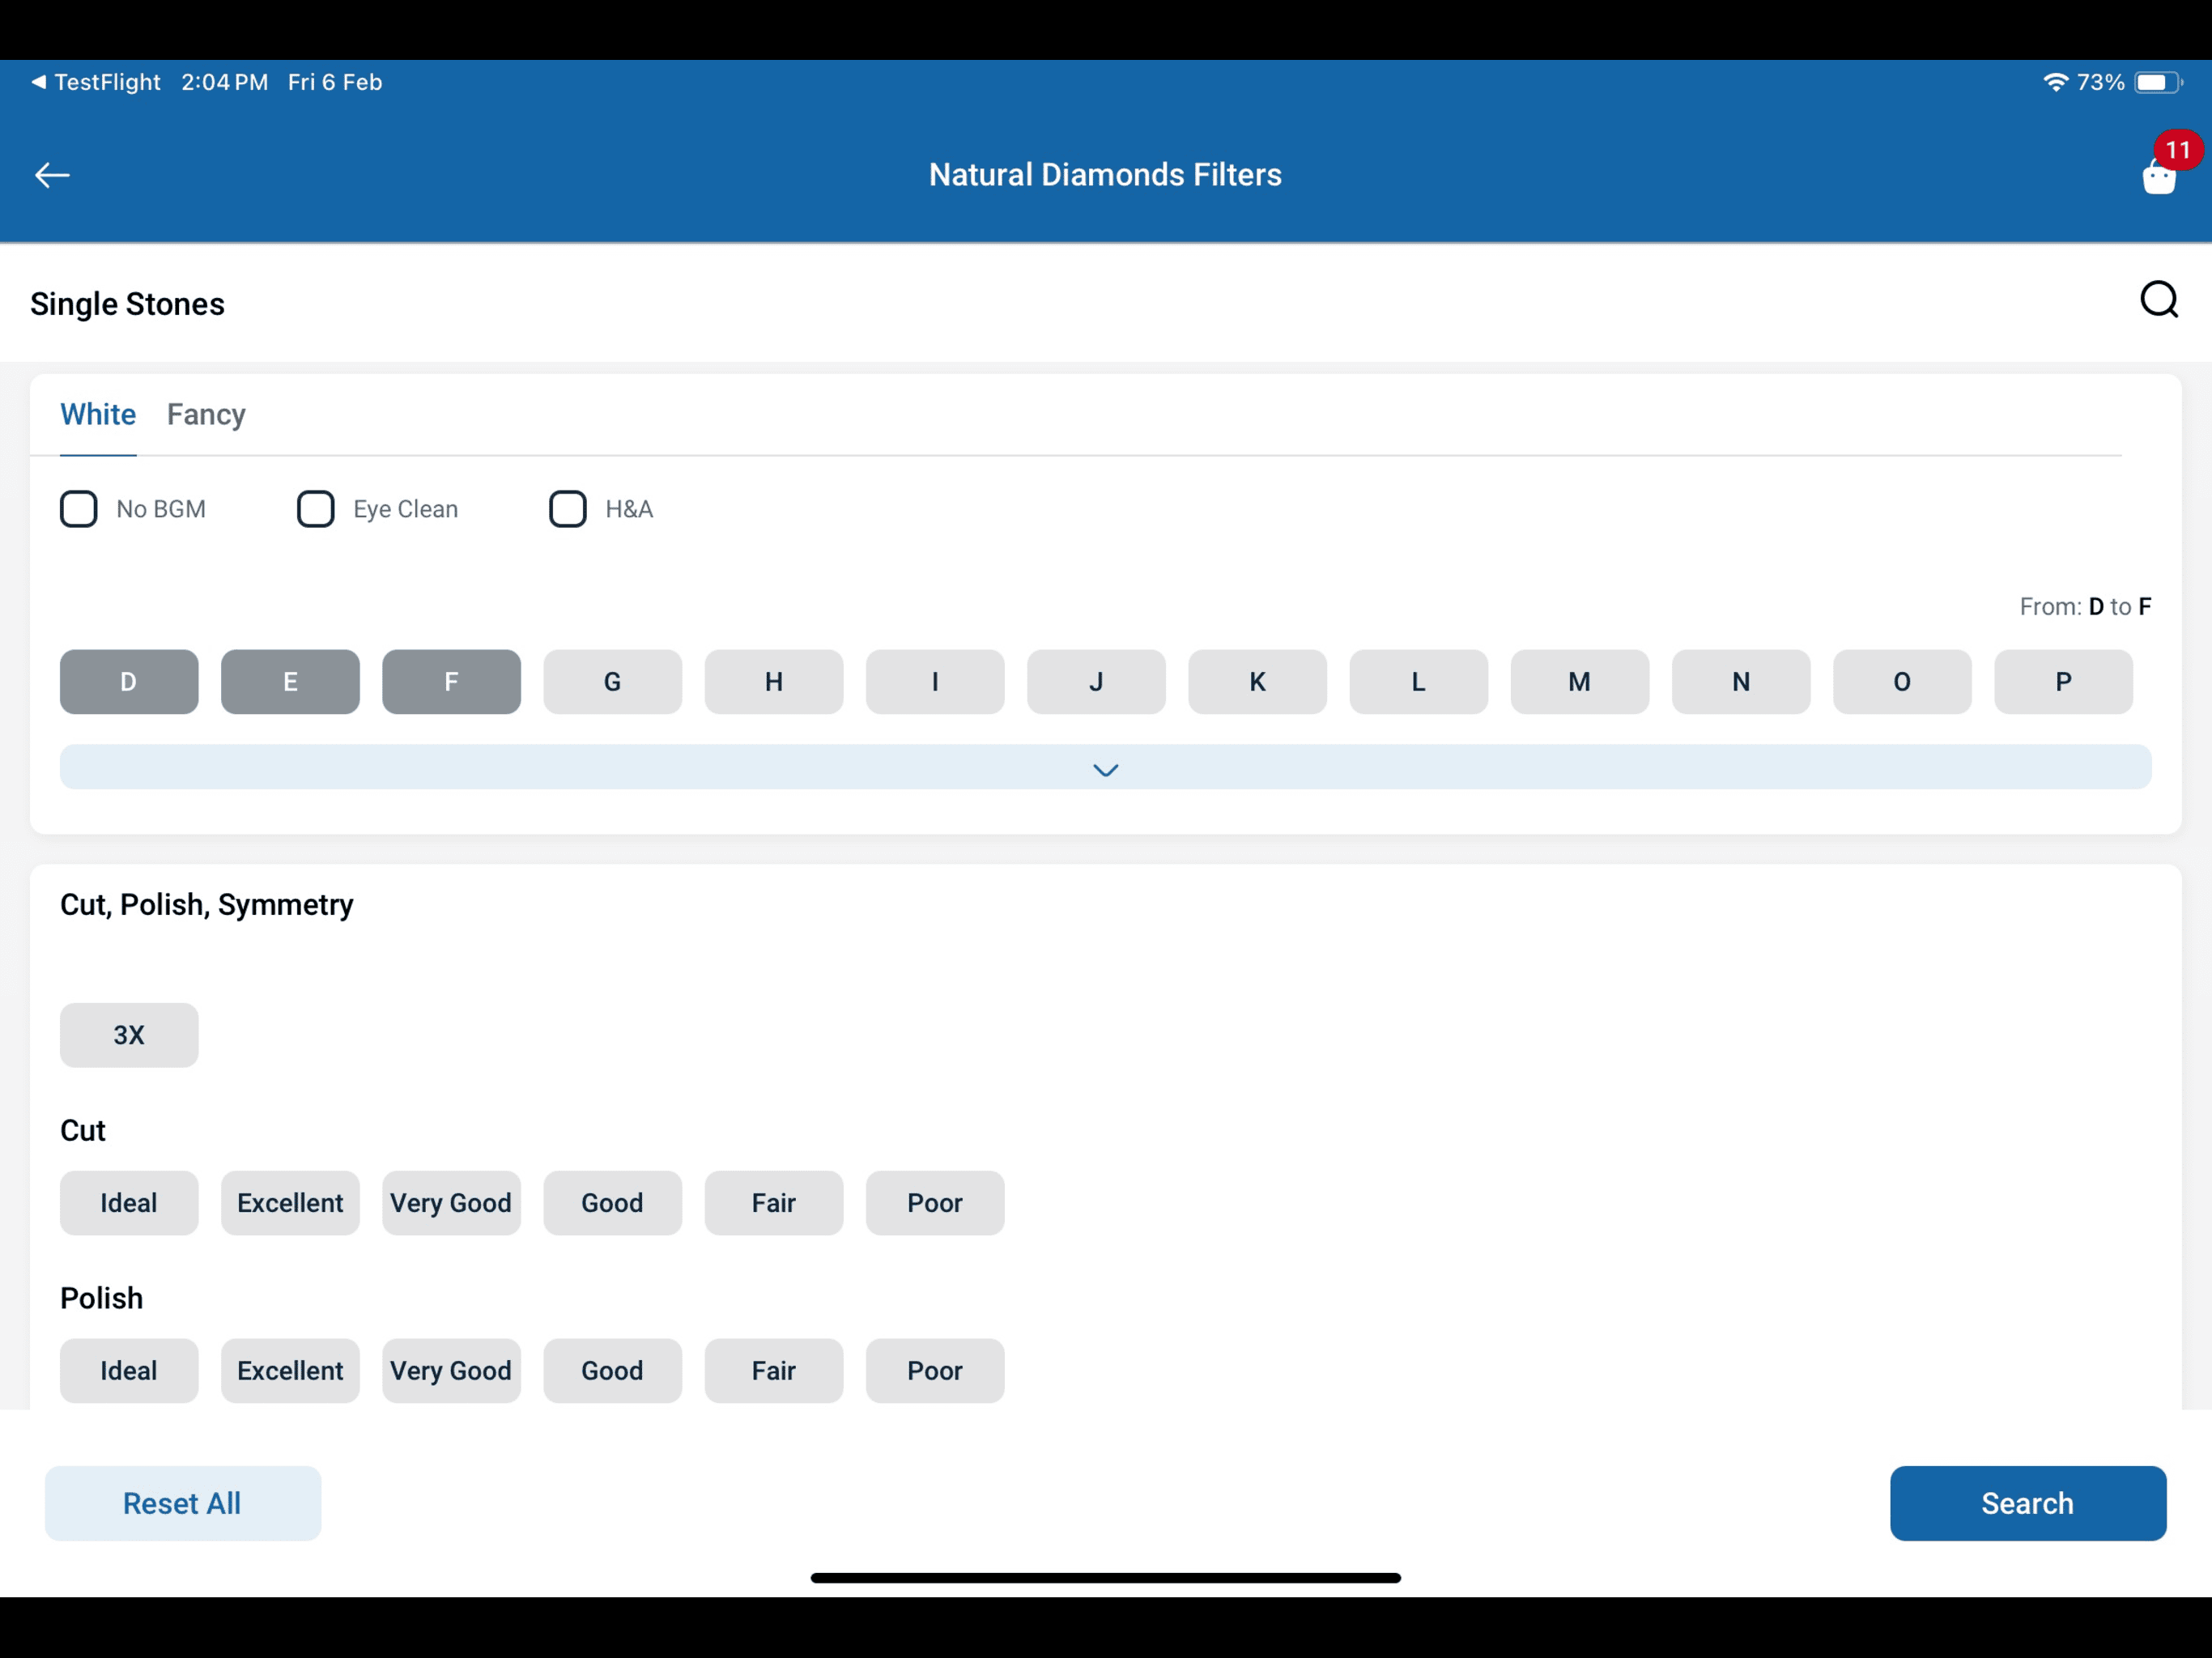Viewport: 2212px width, 1658px height.
Task: Pick Very Good under Polish
Action: pyautogui.click(x=451, y=1371)
